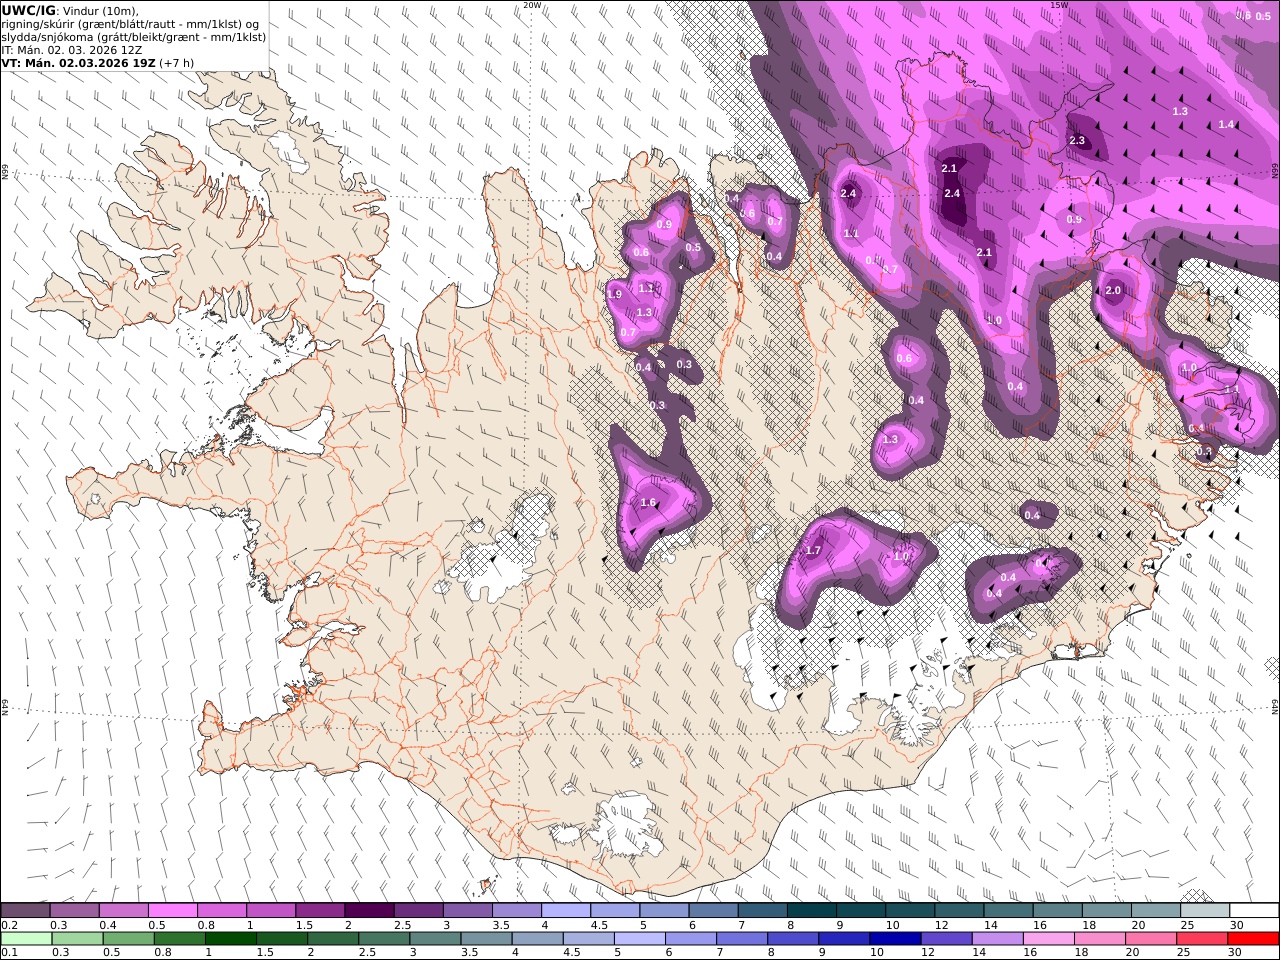This screenshot has width=1280, height=960.
Task: Click the dusky mauve 0.2–0.3 snow legend swatch
Action: point(25,911)
